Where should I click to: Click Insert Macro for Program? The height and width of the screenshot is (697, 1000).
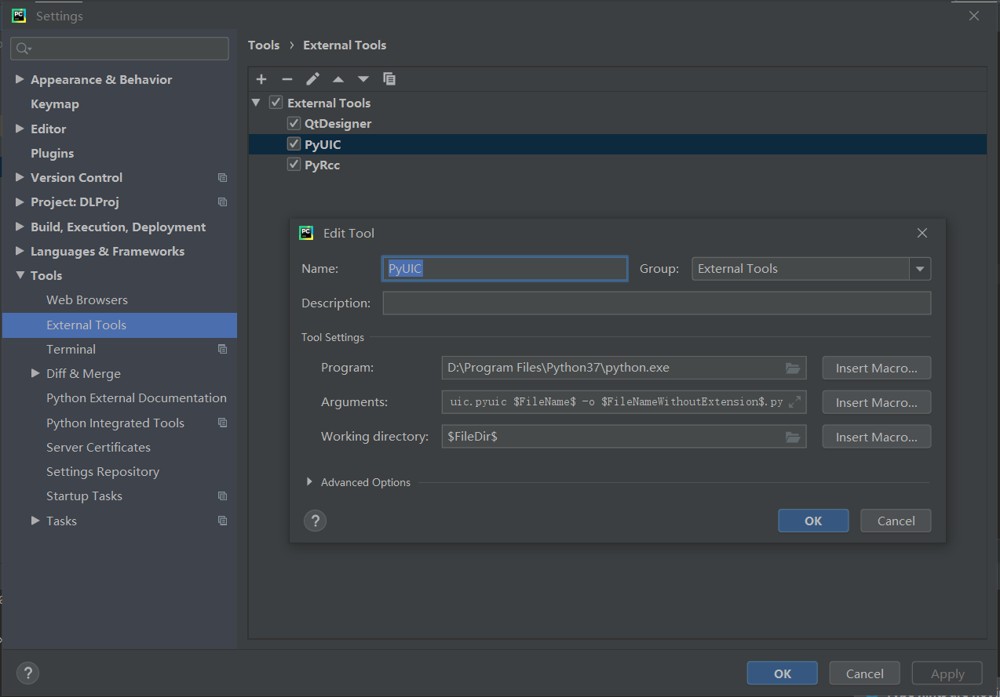[x=876, y=368]
